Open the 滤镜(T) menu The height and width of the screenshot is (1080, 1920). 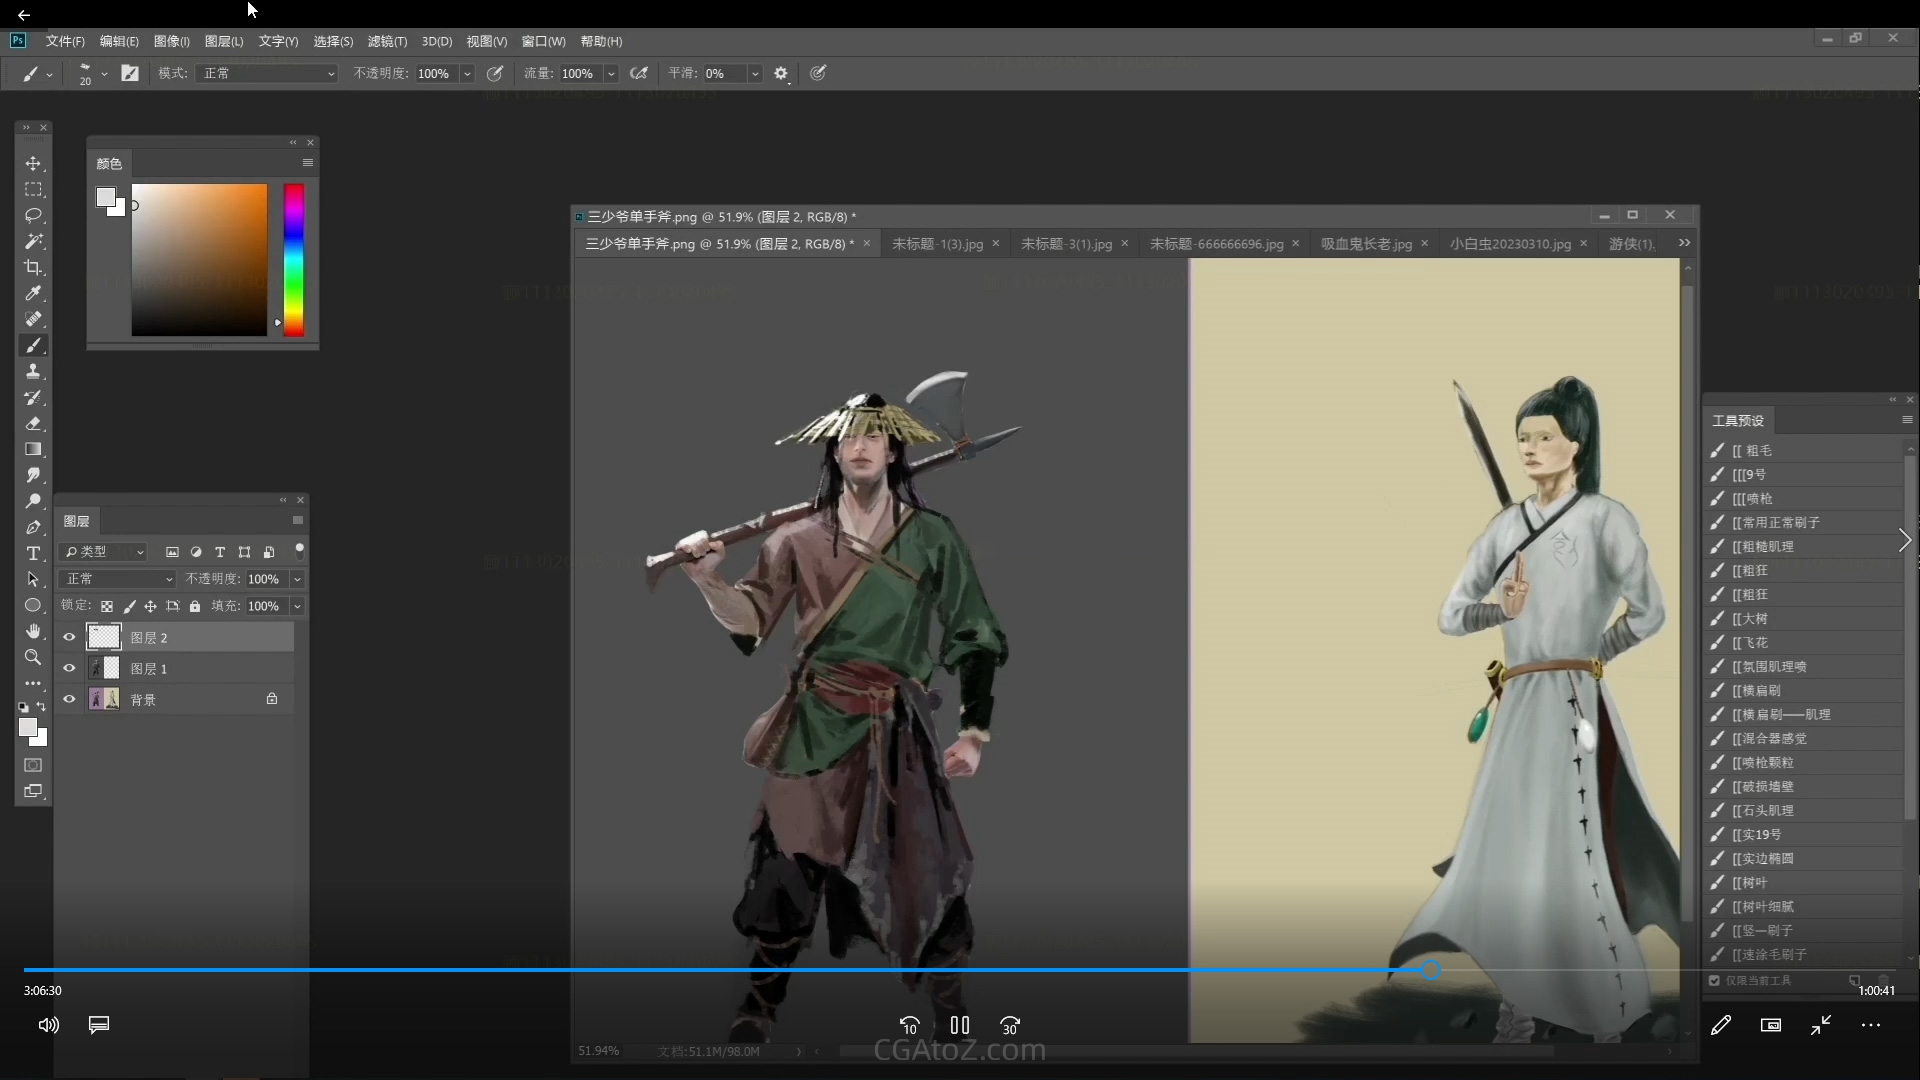click(387, 41)
